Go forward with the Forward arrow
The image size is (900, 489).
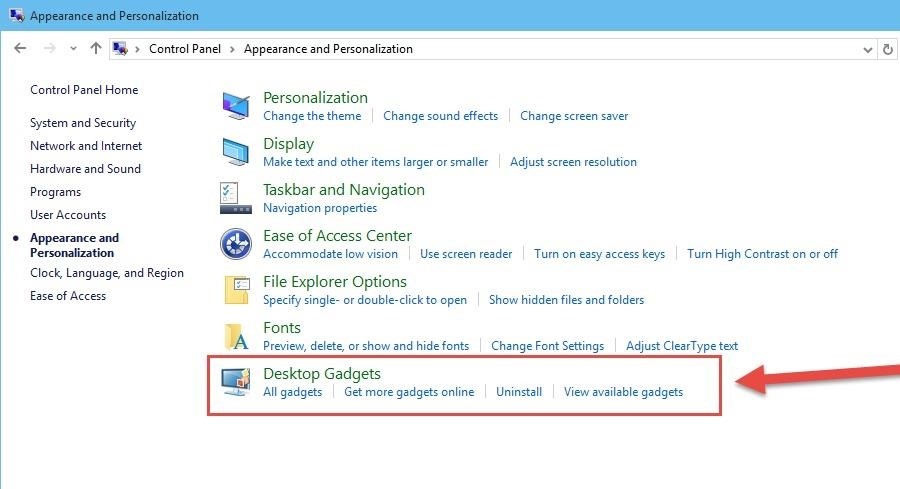click(x=50, y=48)
